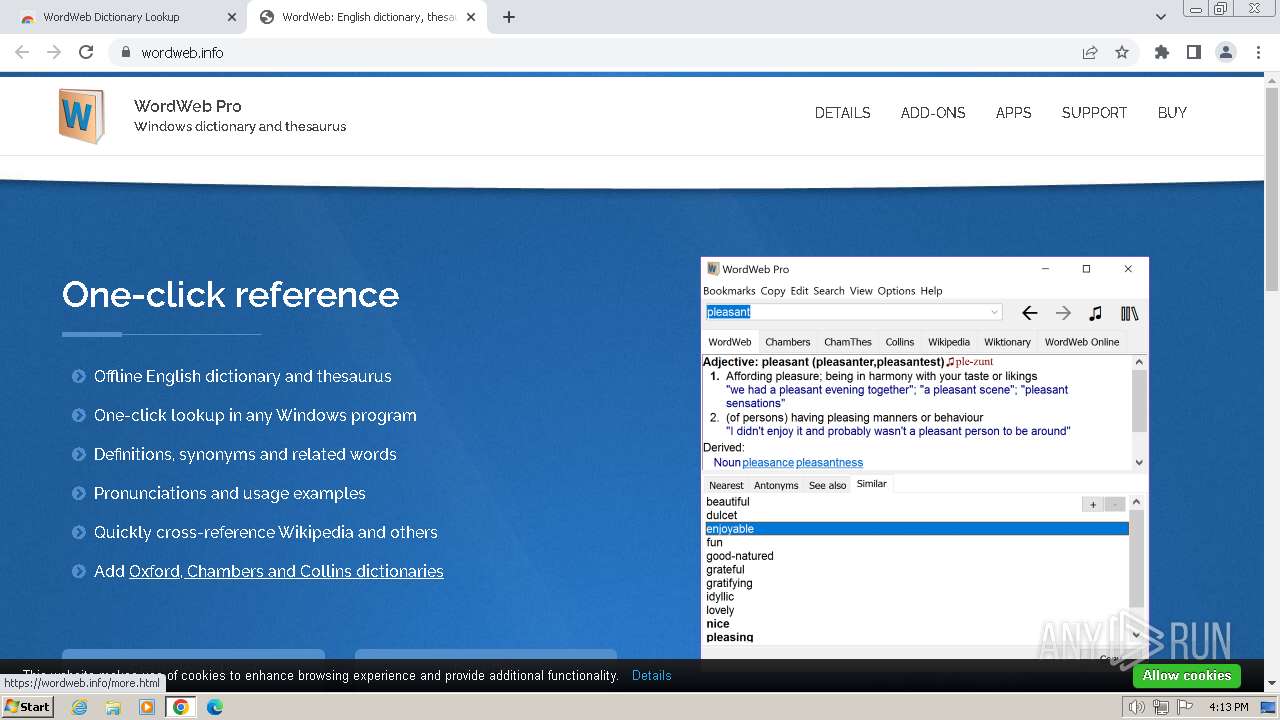Click the address bar URL field

pos(600,52)
